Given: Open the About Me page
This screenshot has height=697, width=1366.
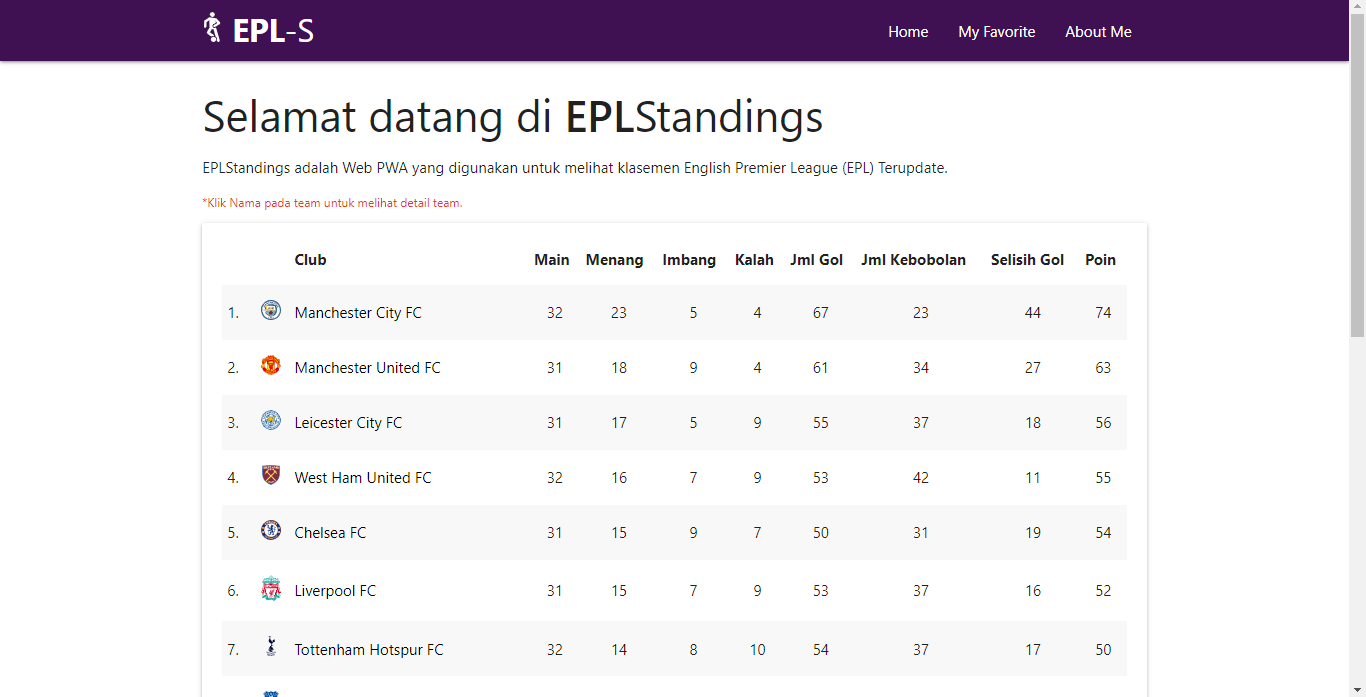Looking at the screenshot, I should pos(1098,31).
